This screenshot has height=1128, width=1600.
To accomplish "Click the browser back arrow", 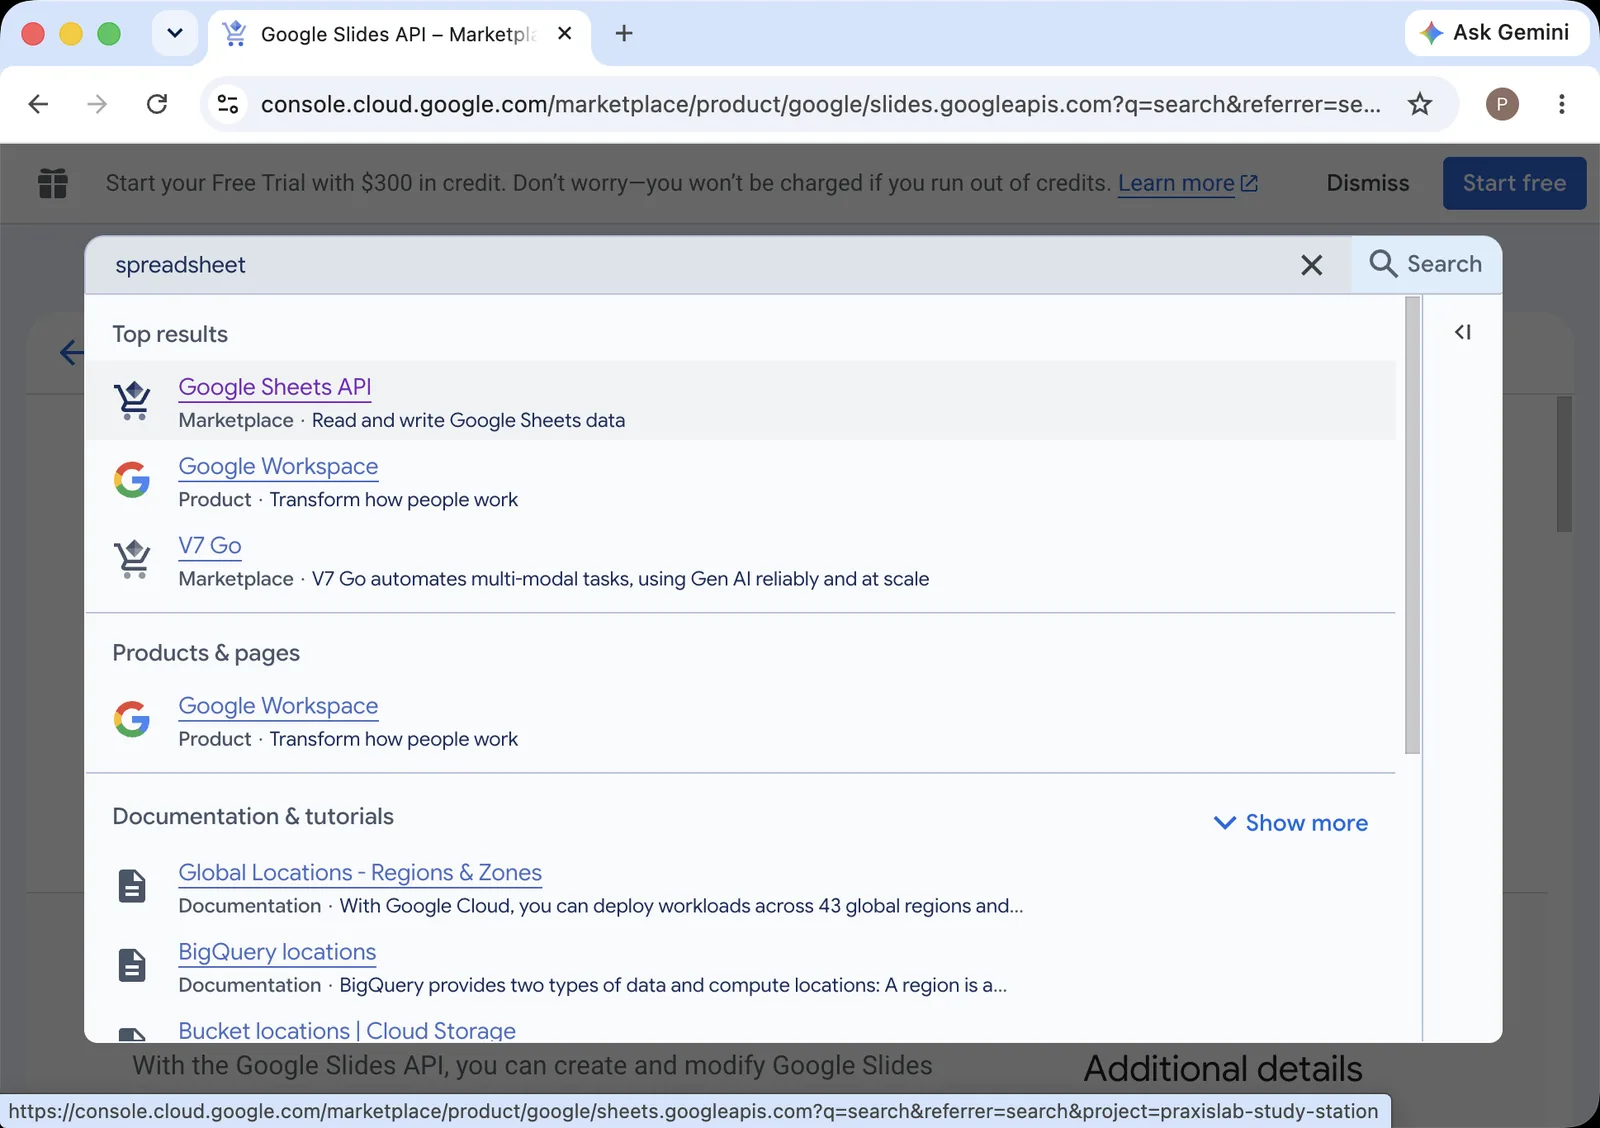I will (x=38, y=104).
